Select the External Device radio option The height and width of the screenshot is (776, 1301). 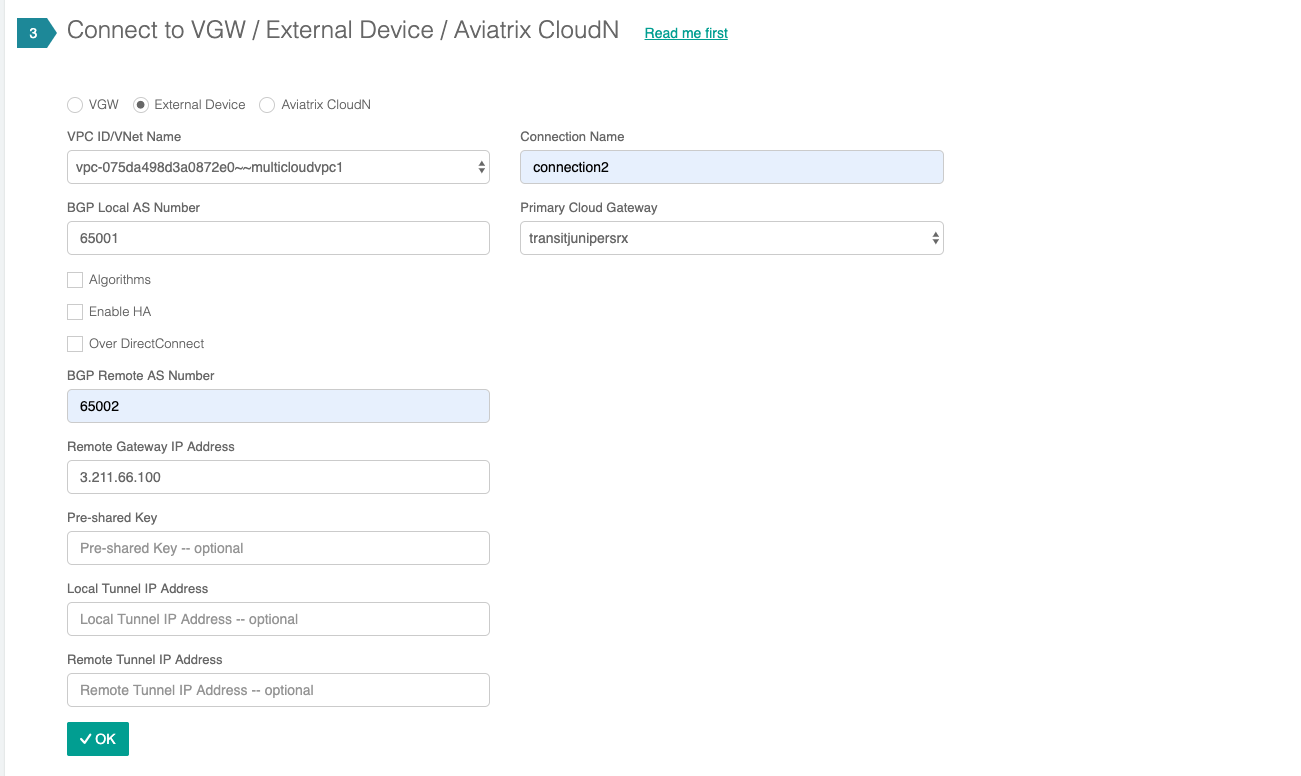[141, 105]
